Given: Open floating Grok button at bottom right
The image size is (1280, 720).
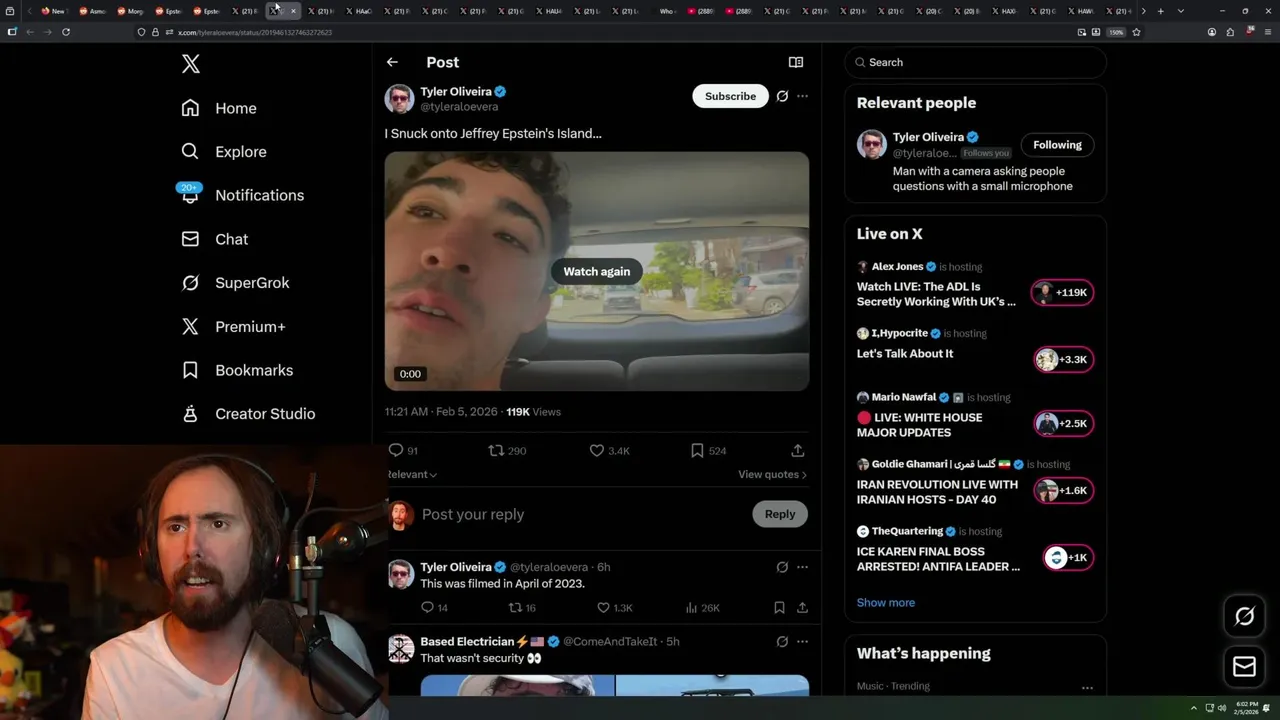Looking at the screenshot, I should click(1245, 617).
